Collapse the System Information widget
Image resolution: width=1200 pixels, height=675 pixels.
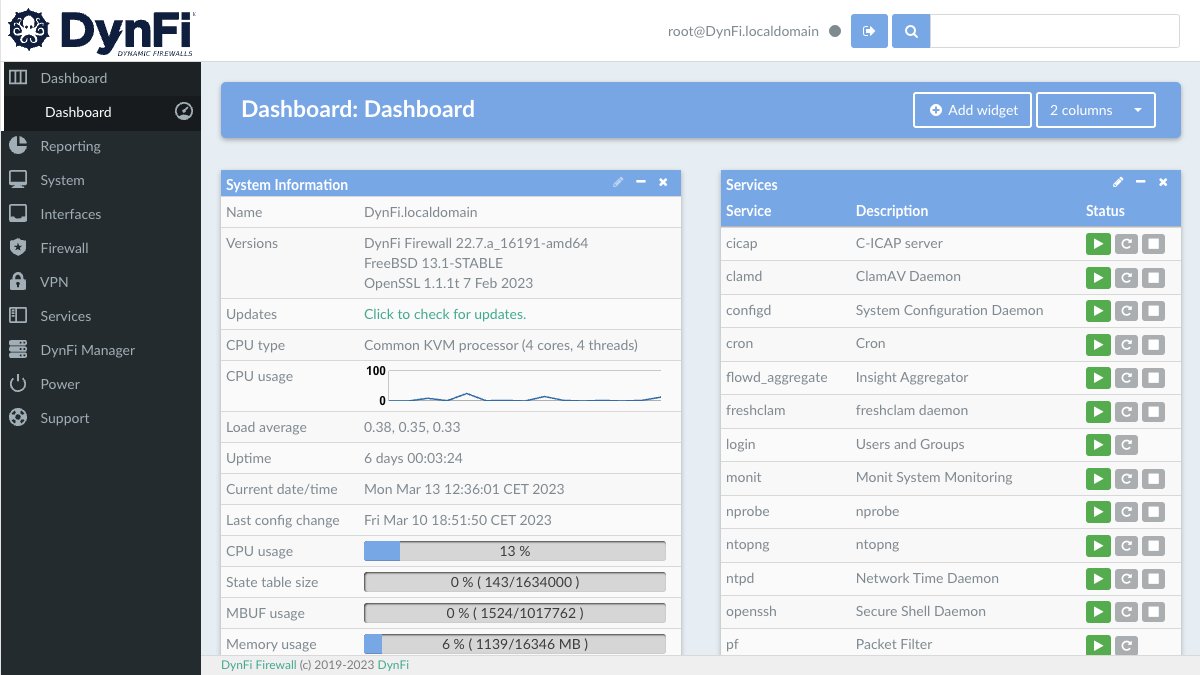(641, 183)
